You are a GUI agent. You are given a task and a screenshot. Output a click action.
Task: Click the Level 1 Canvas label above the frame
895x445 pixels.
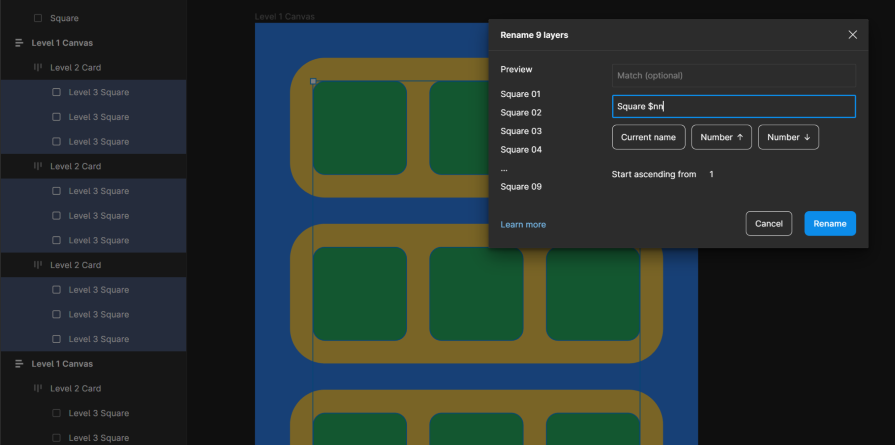tap(287, 17)
